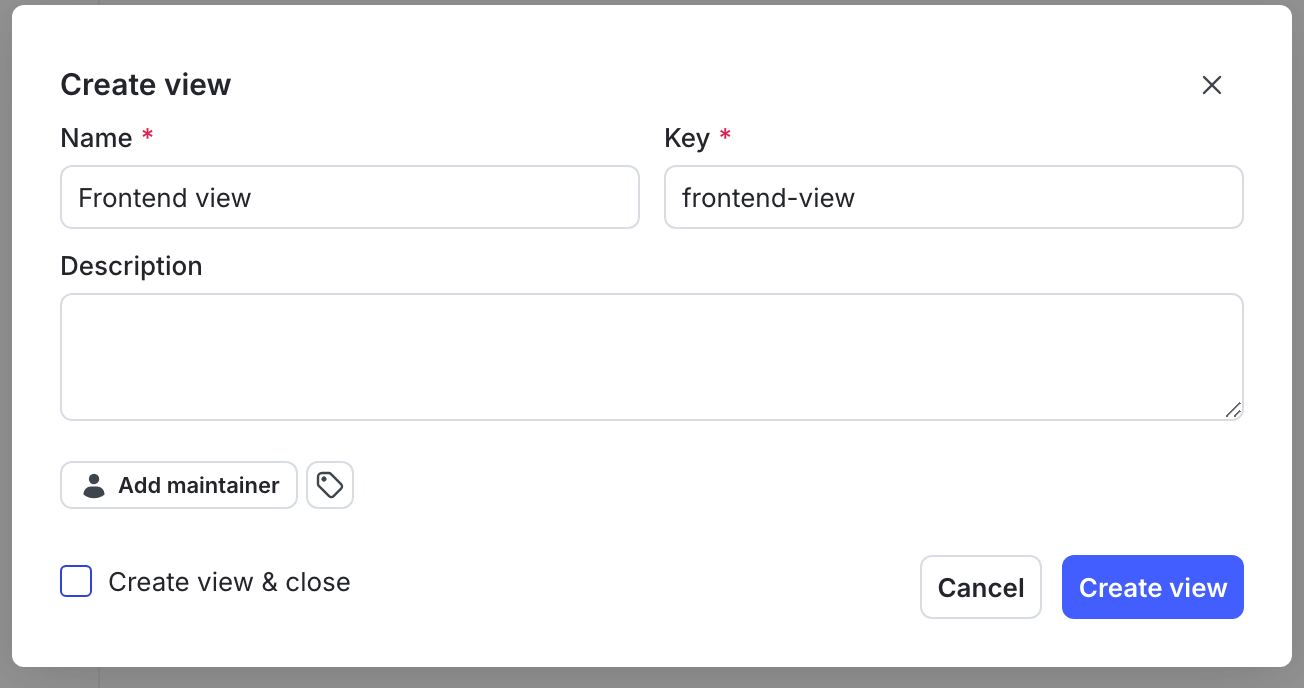Click Cancel to discard the new view
Screen dimensions: 1304x688
tap(981, 587)
